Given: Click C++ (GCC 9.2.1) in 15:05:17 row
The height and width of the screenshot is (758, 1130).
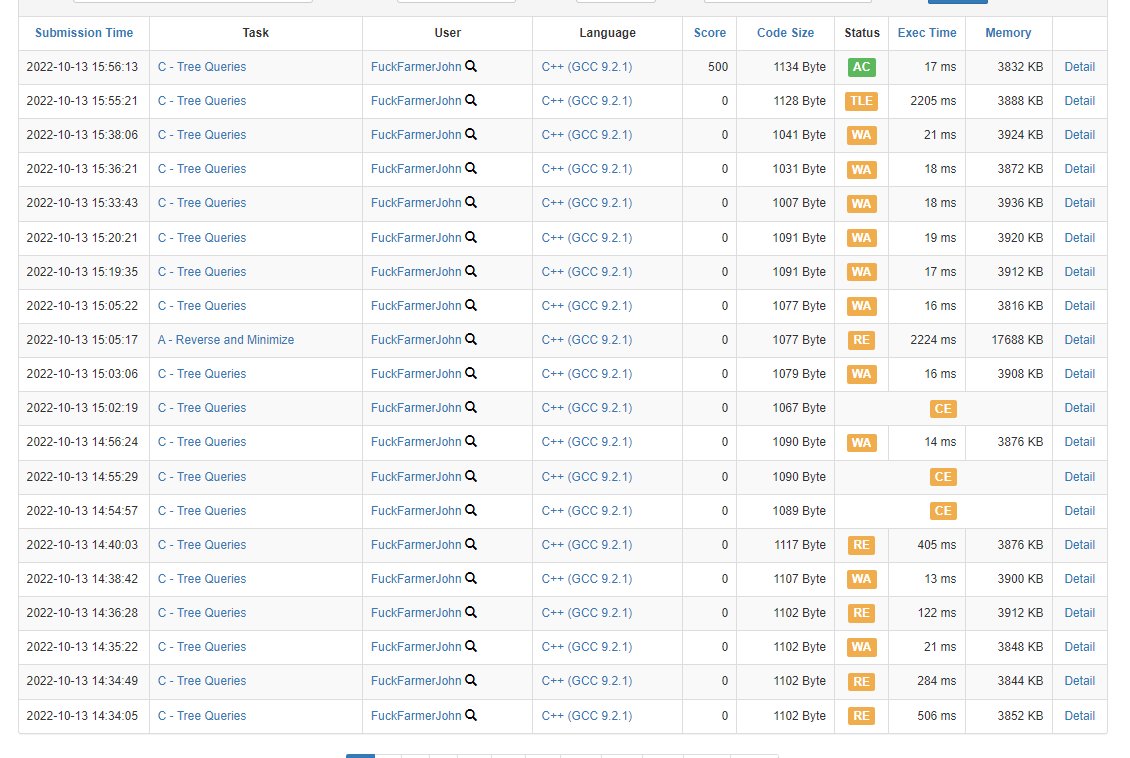Looking at the screenshot, I should coord(587,339).
